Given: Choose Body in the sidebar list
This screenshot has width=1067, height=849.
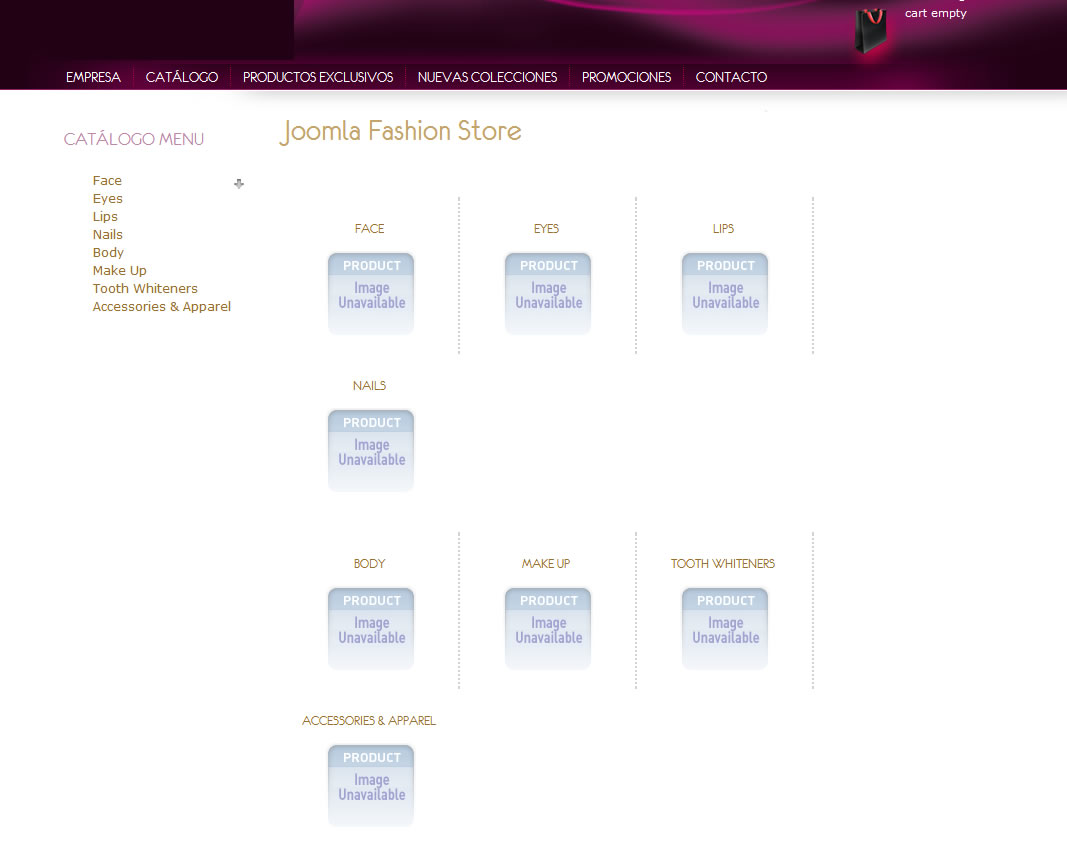Looking at the screenshot, I should coord(108,252).
